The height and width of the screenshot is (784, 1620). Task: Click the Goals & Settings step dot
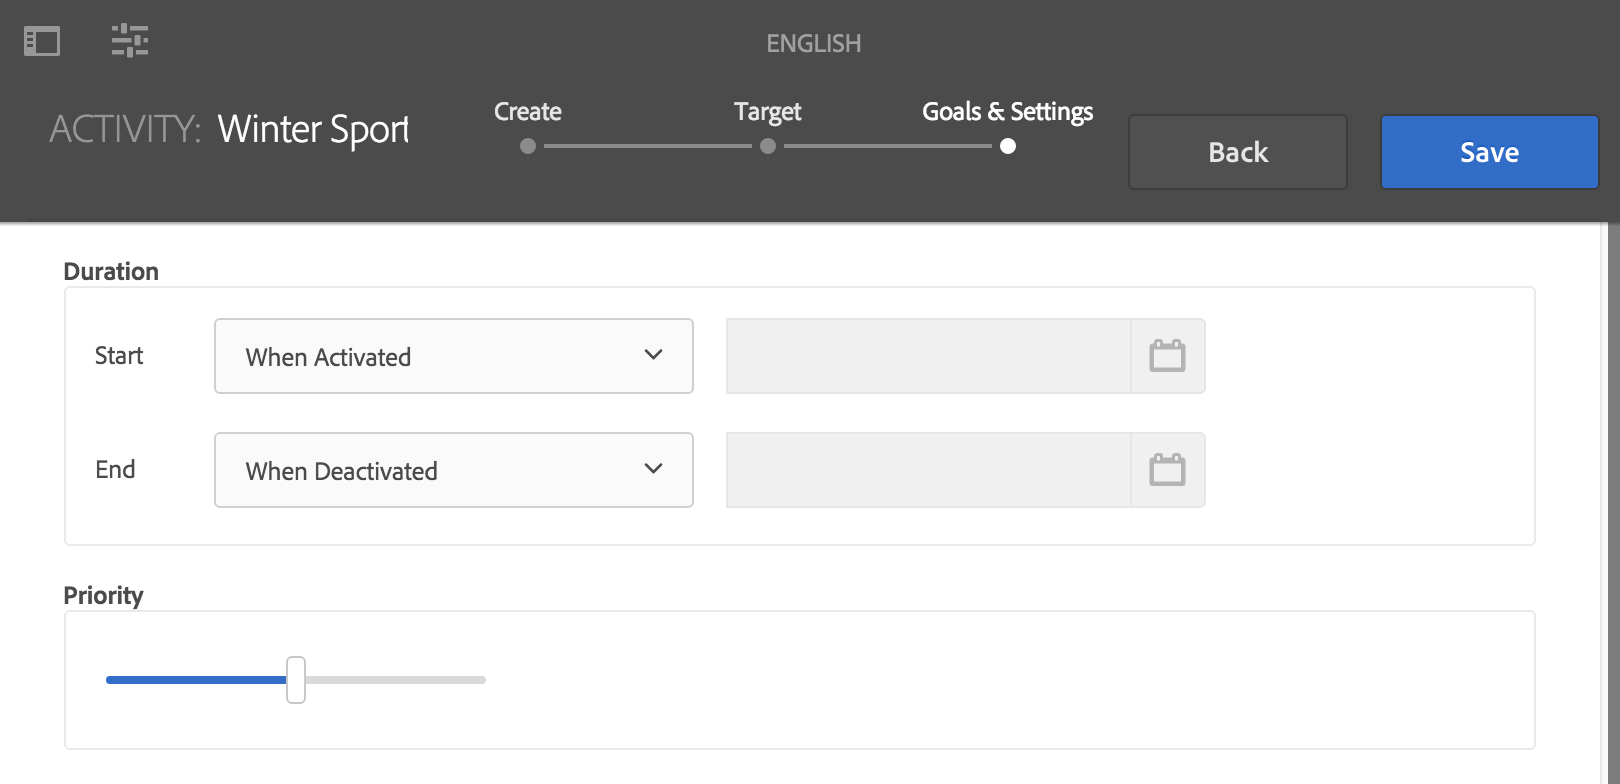click(x=1008, y=146)
